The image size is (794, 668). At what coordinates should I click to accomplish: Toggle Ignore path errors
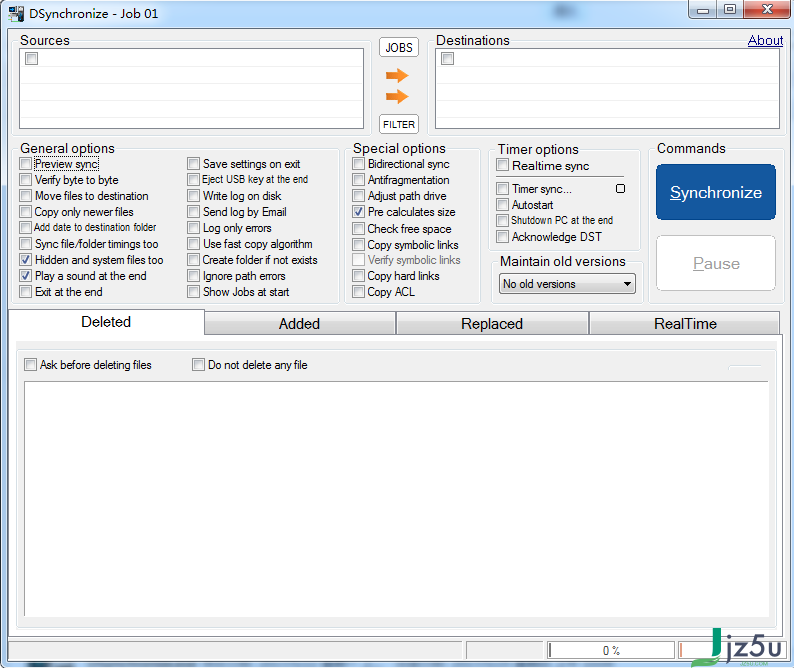pyautogui.click(x=193, y=276)
